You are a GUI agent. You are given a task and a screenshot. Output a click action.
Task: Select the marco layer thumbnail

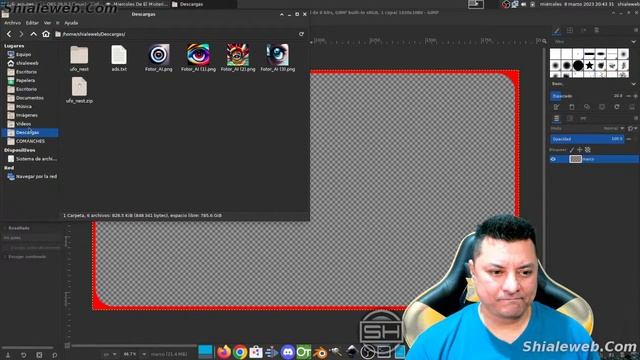[576, 159]
